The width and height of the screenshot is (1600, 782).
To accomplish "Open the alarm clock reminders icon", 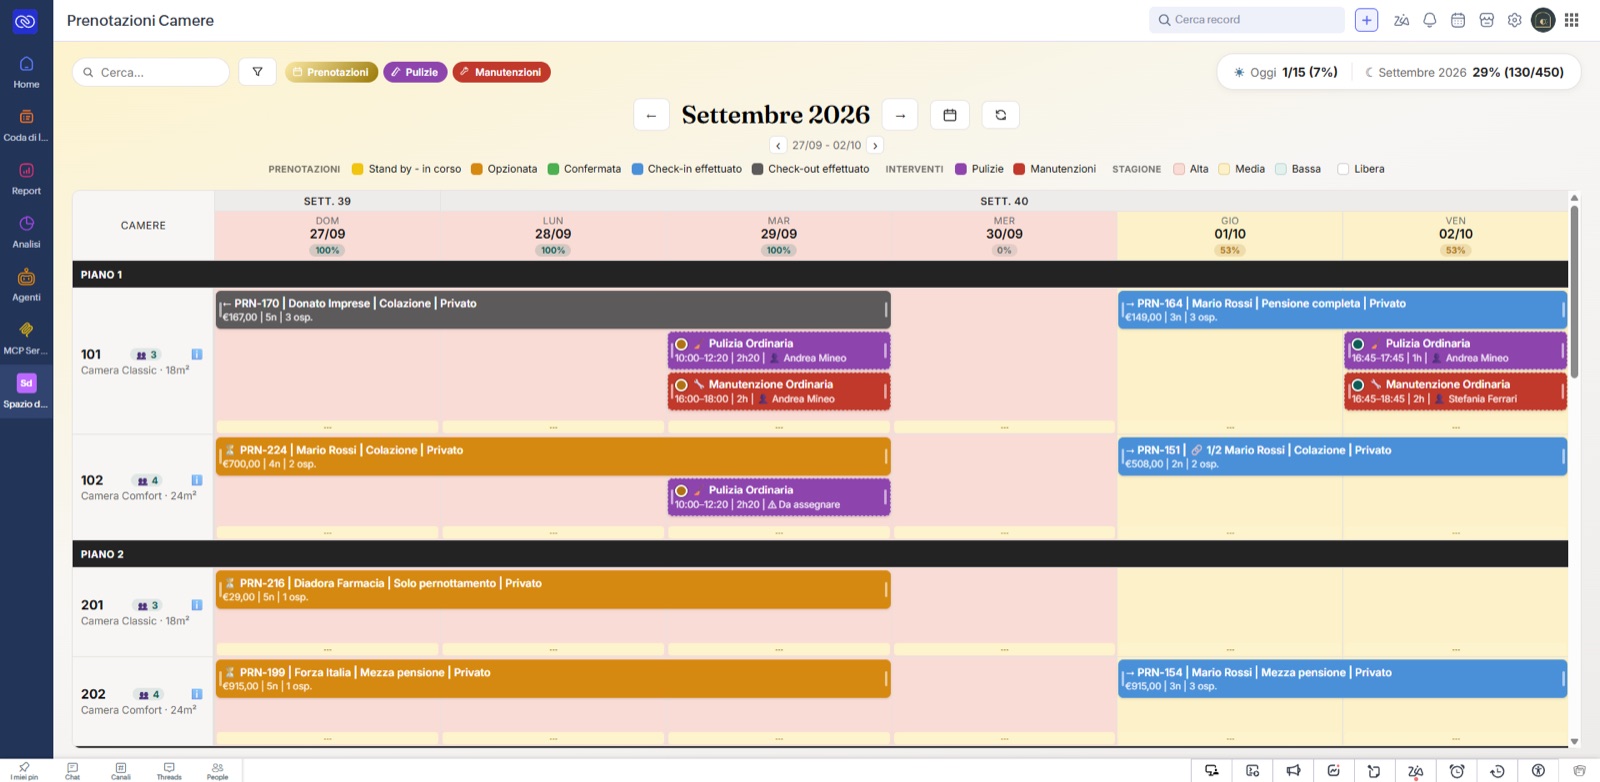I will point(1457,771).
